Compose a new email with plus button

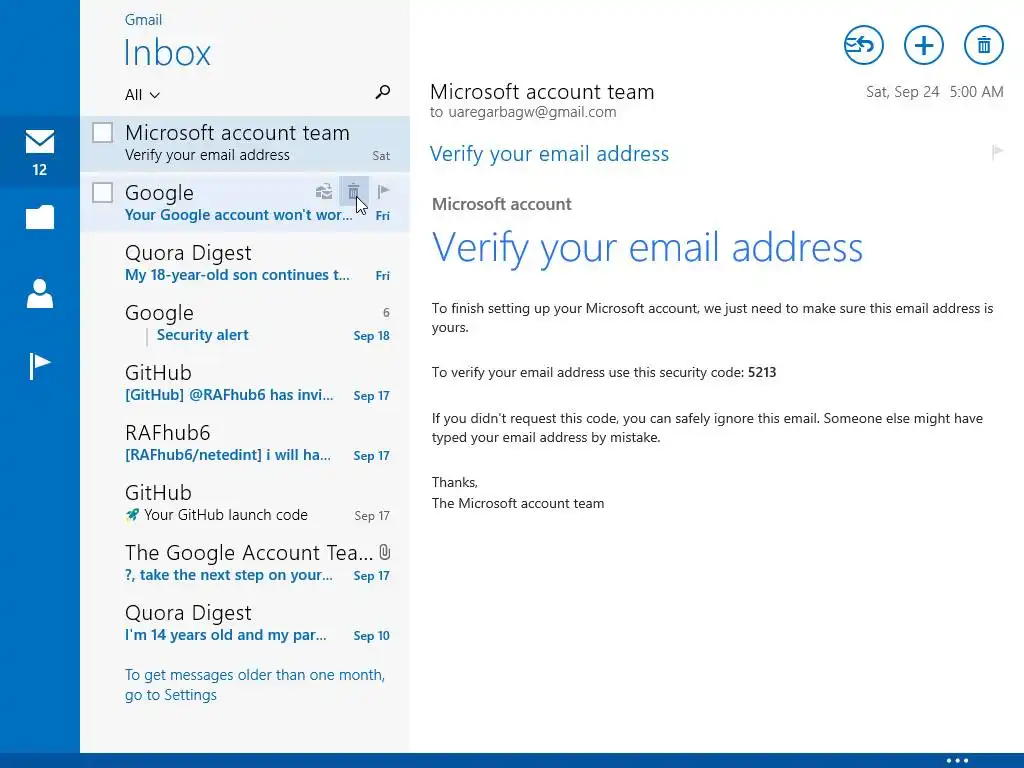click(923, 46)
